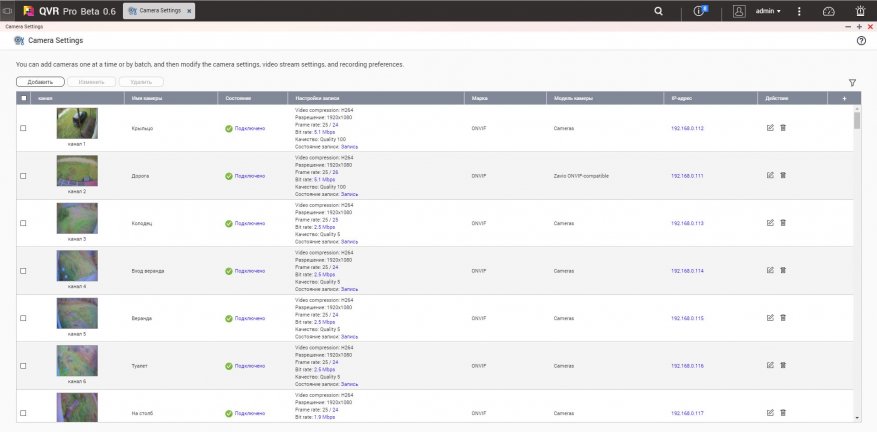Edit the camera at 192.168.0.117

(770, 412)
